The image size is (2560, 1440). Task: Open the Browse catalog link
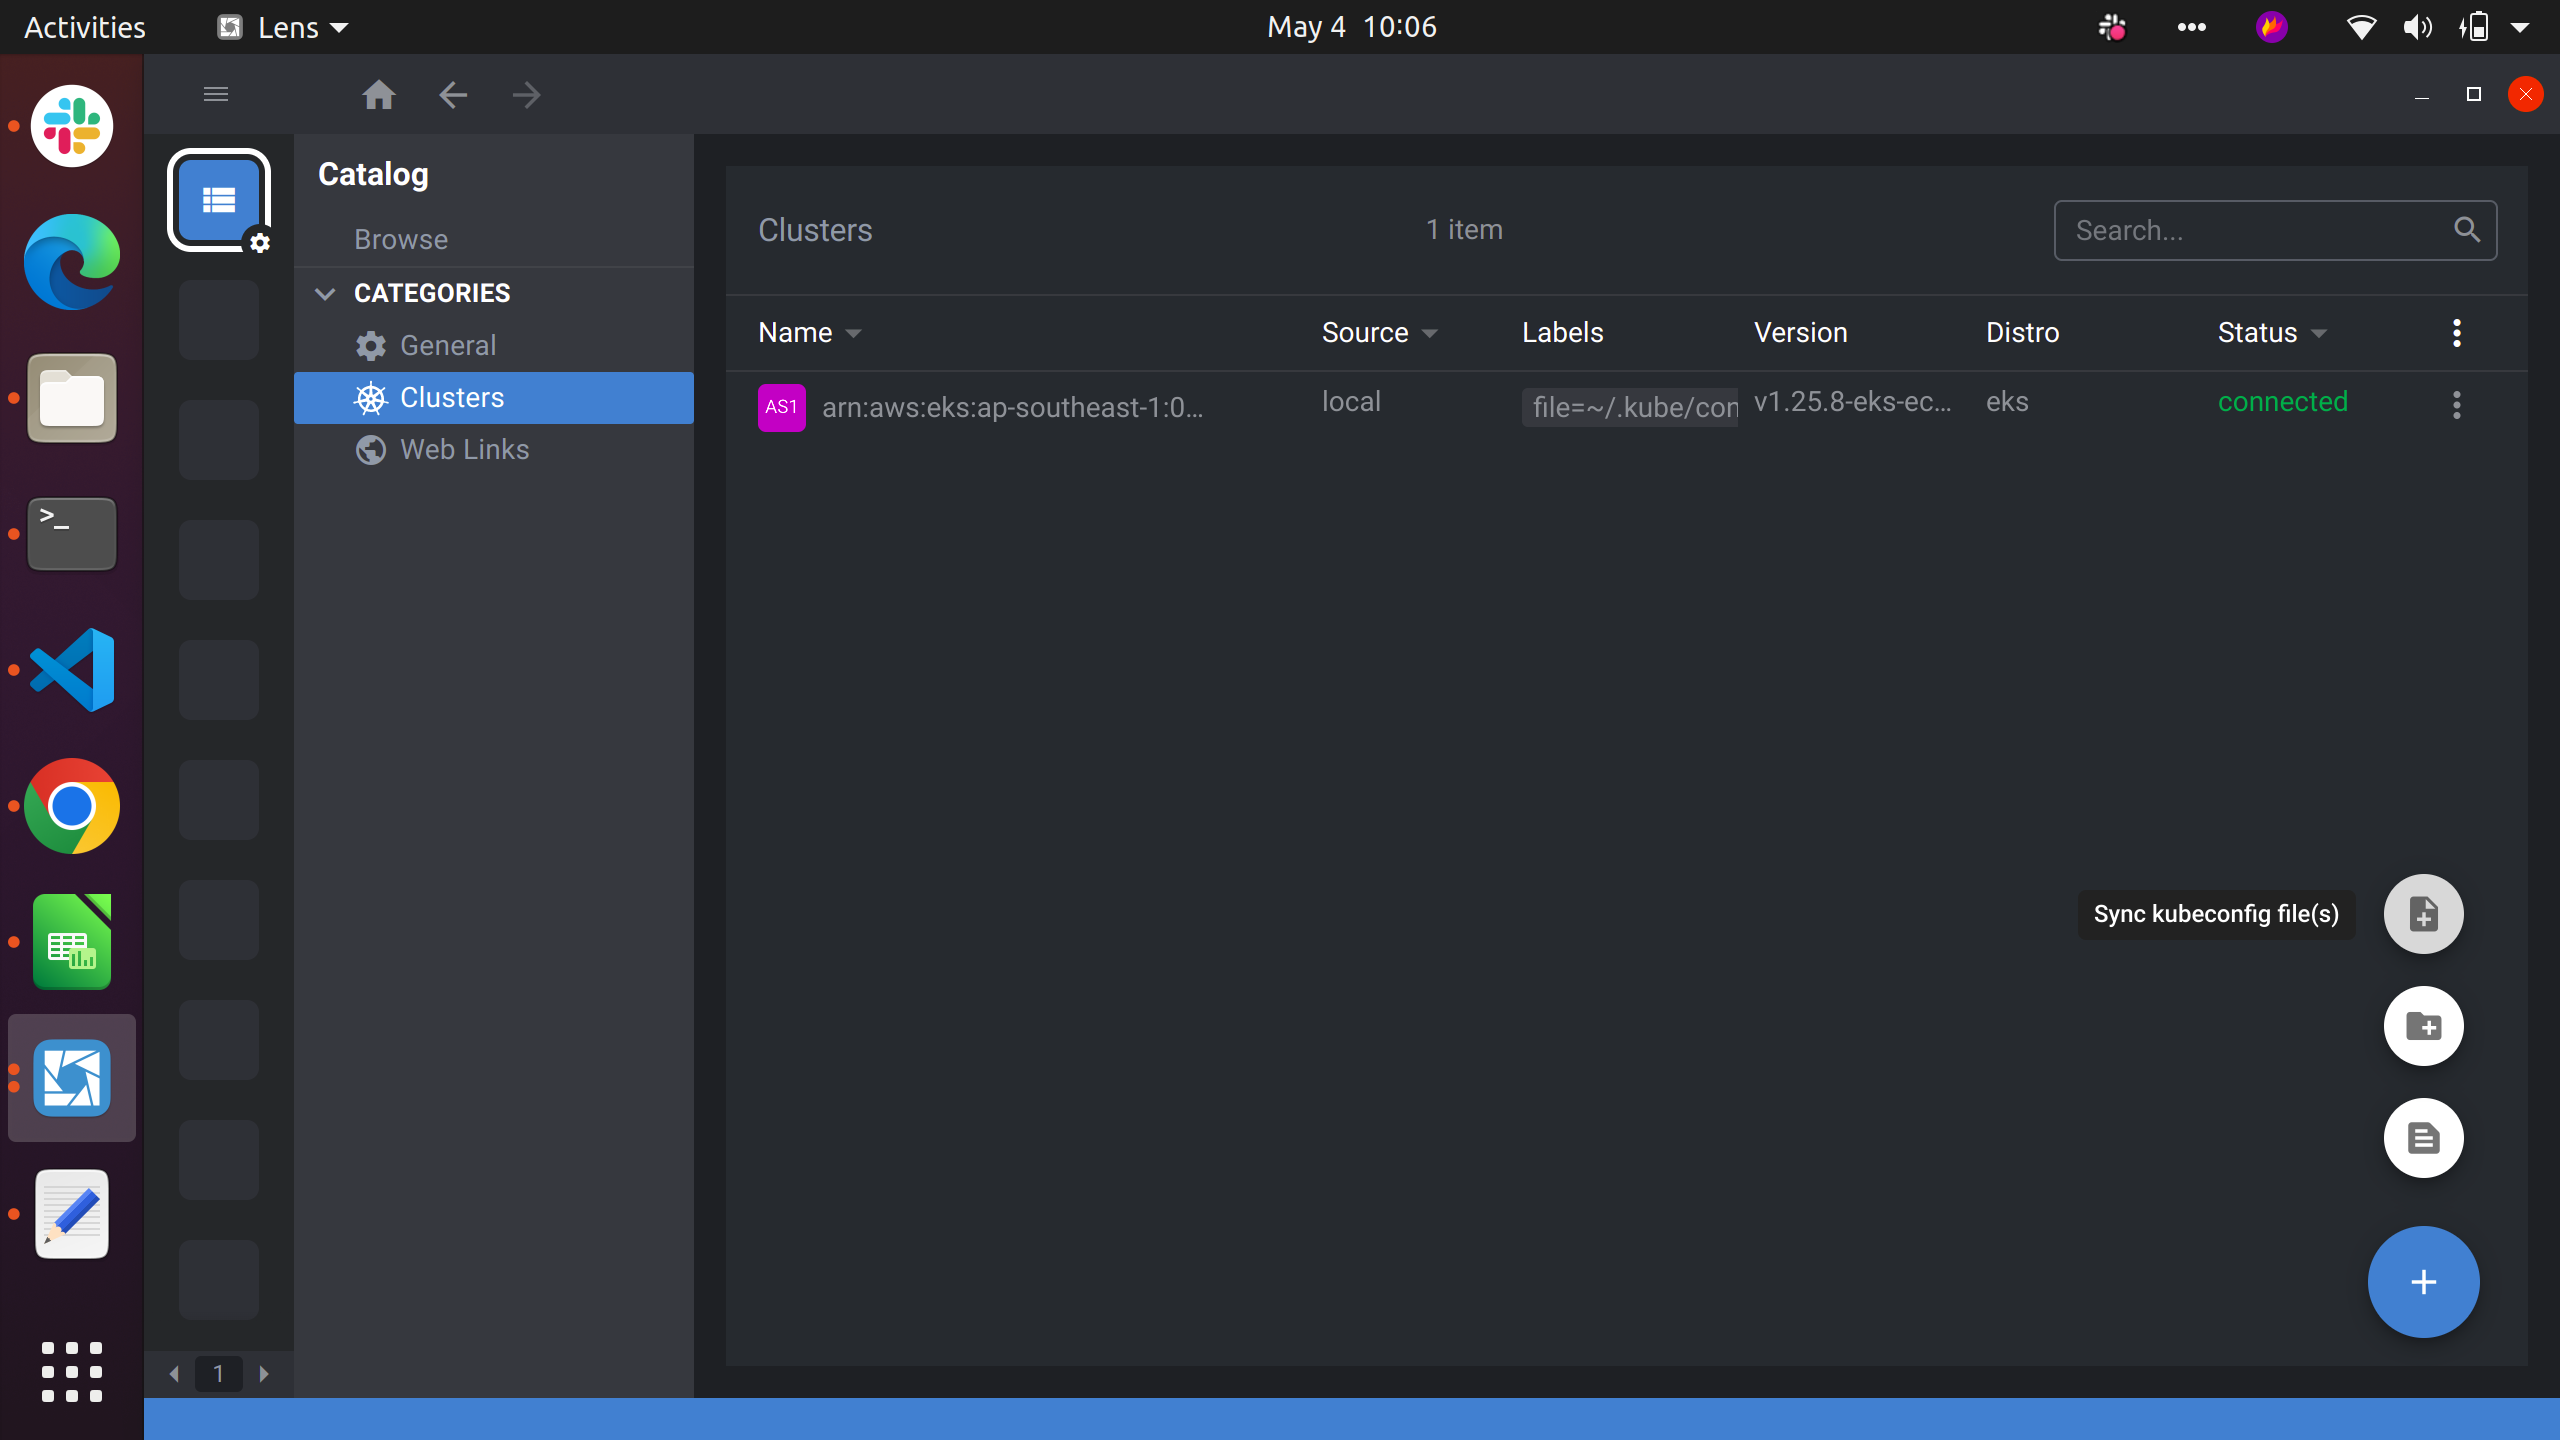(x=401, y=240)
